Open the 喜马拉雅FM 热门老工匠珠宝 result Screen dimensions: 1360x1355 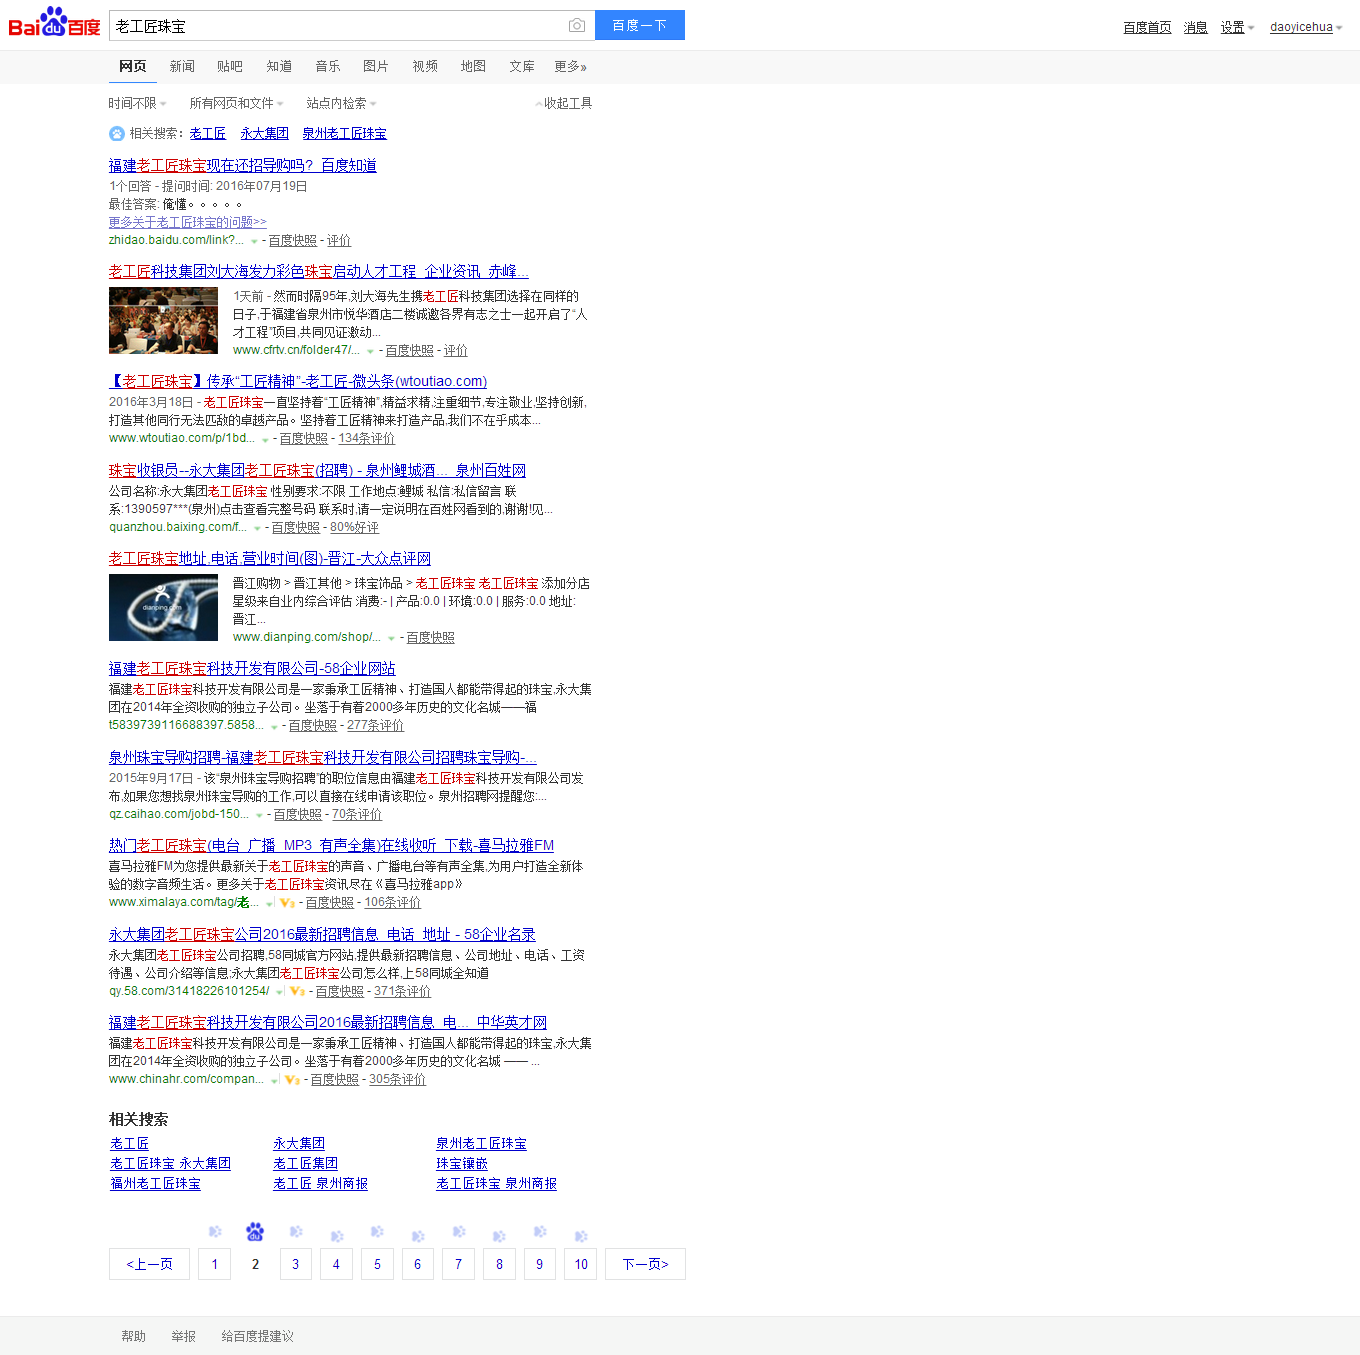coord(331,846)
